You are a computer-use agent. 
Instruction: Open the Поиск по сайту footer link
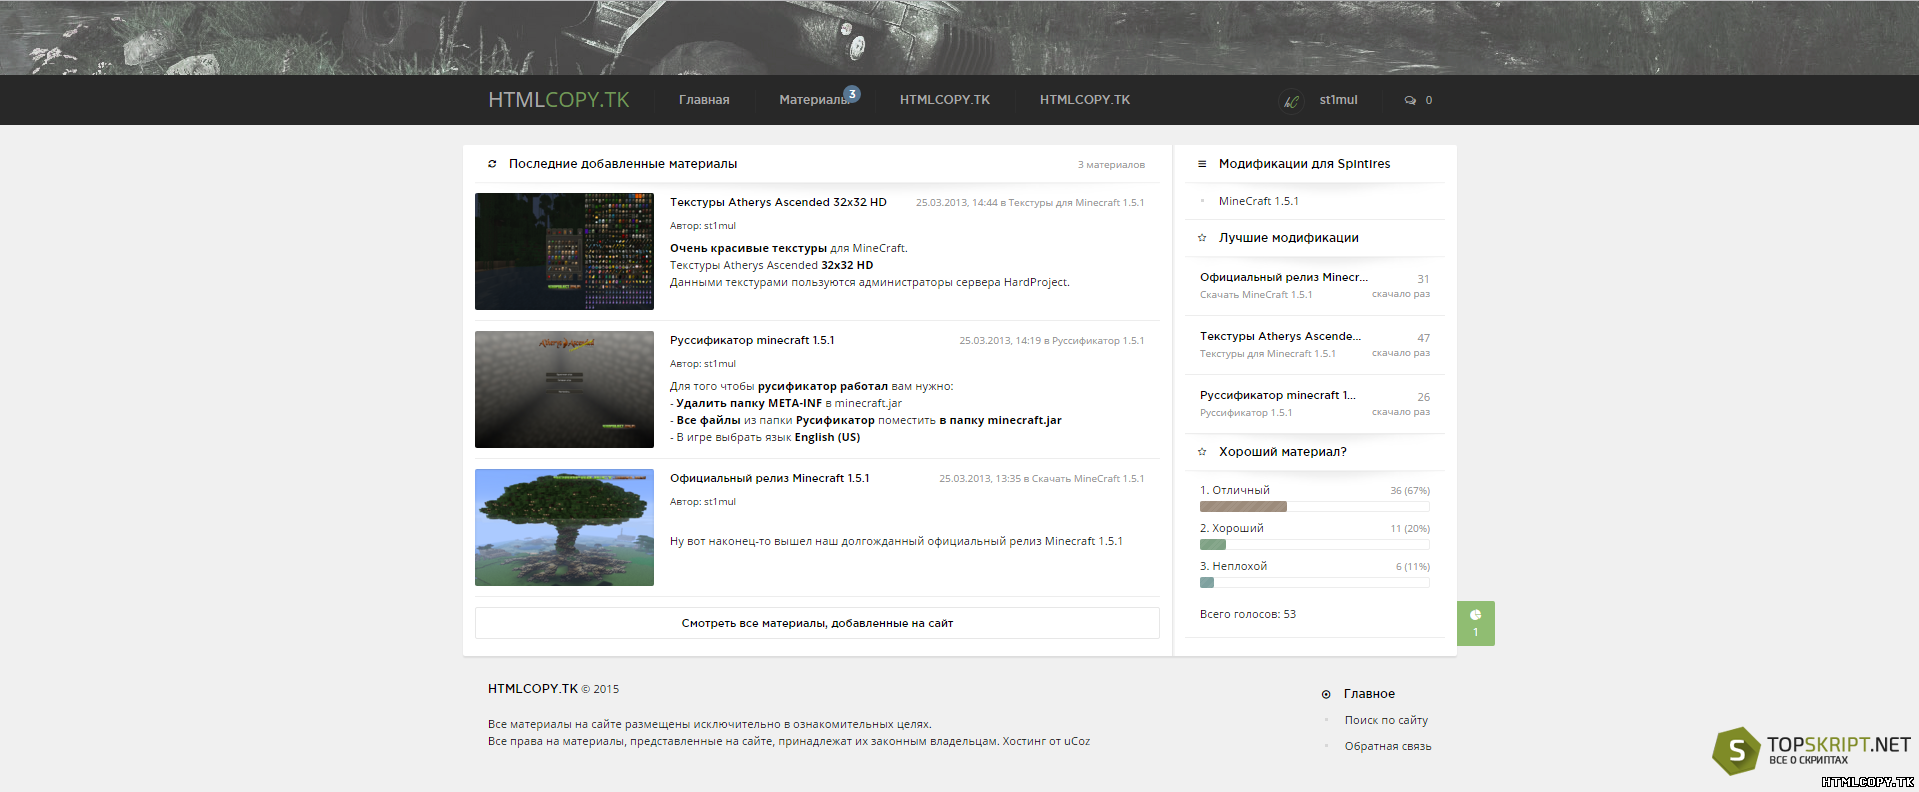tap(1386, 720)
